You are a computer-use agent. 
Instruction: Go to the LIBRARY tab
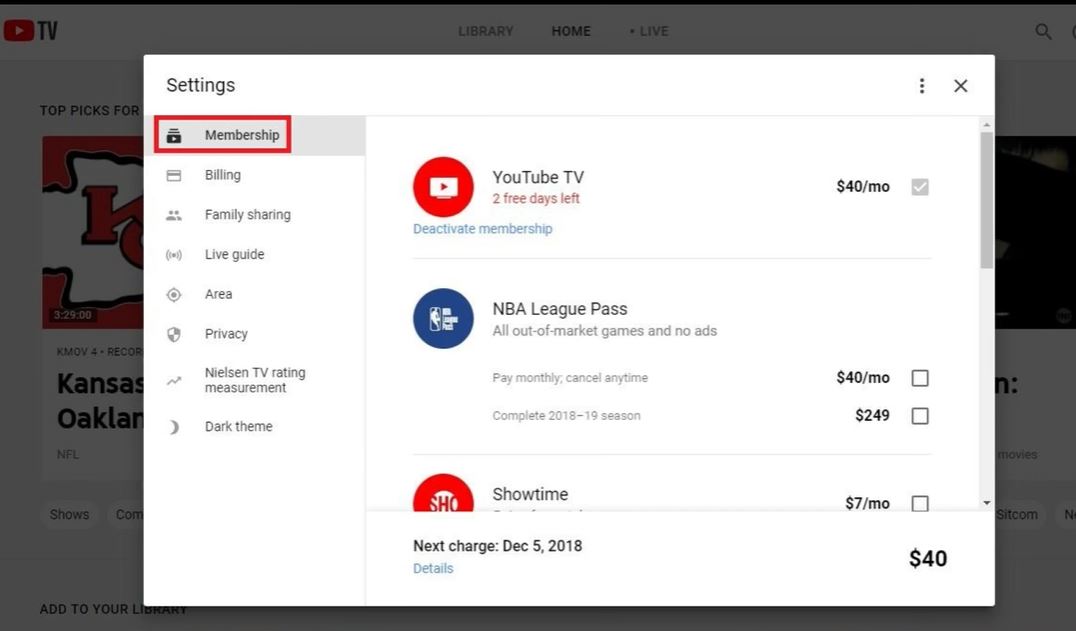486,32
